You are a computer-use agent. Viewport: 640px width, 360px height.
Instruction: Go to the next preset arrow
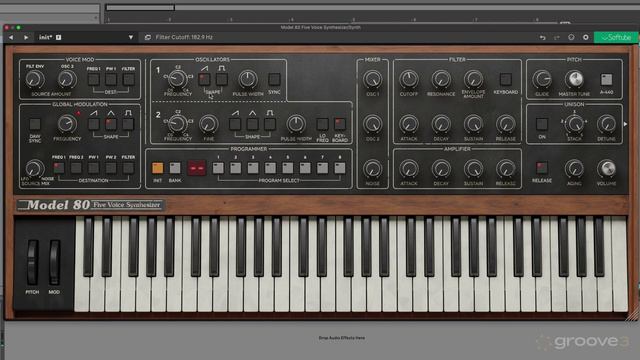(x=26, y=37)
